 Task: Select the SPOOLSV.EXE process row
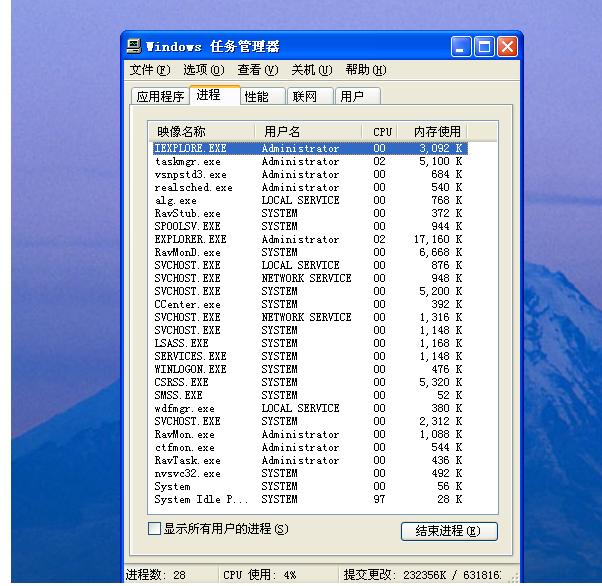(310, 226)
